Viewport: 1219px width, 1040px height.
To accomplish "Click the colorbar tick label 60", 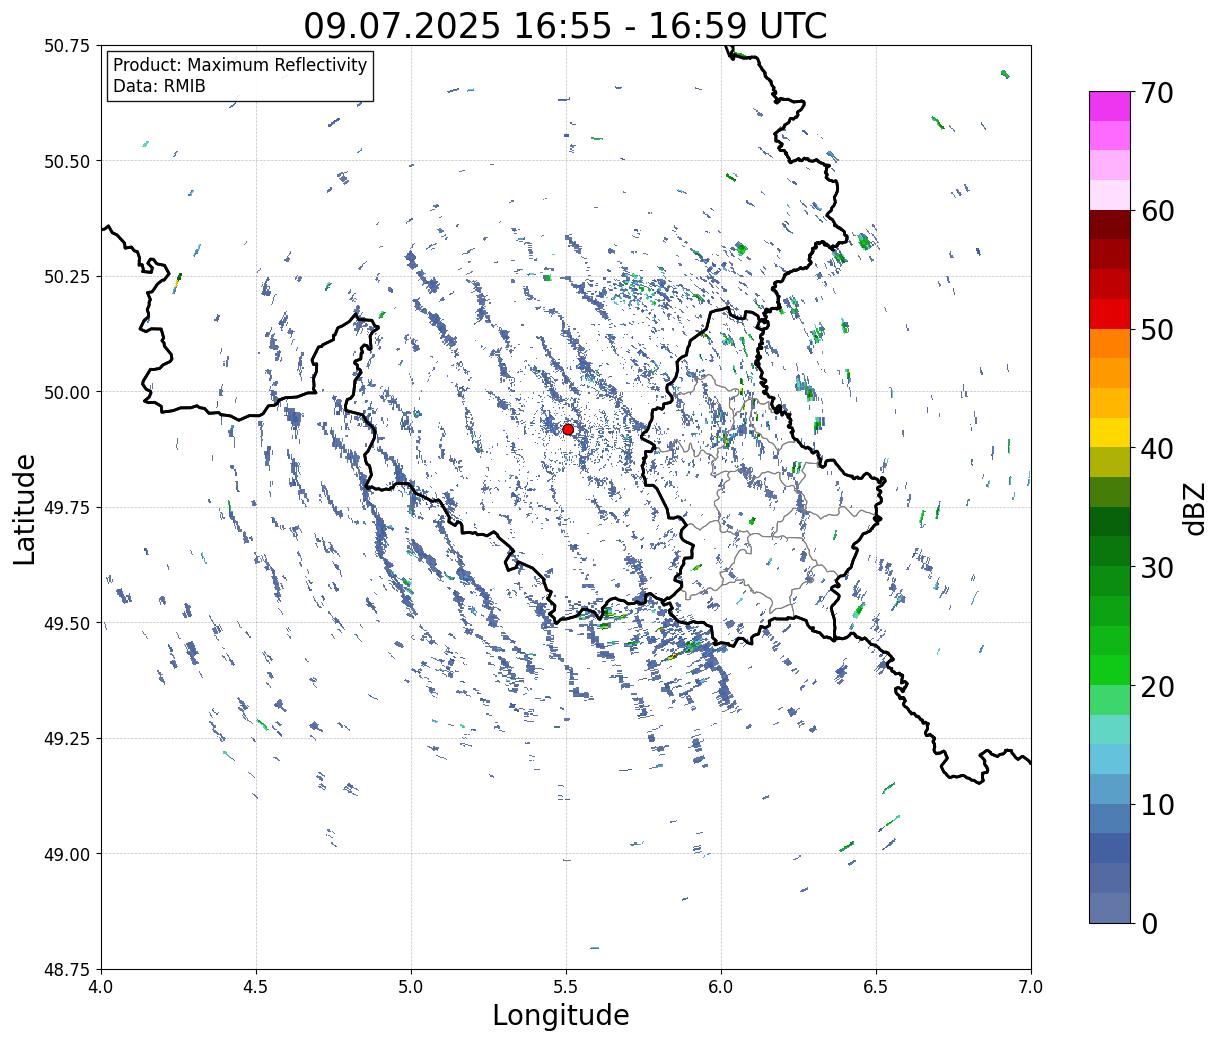I will (1157, 211).
